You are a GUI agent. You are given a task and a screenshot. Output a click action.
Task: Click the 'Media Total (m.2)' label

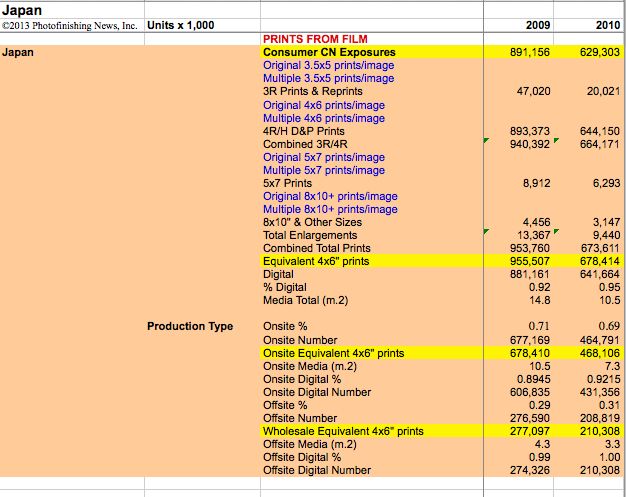(305, 300)
